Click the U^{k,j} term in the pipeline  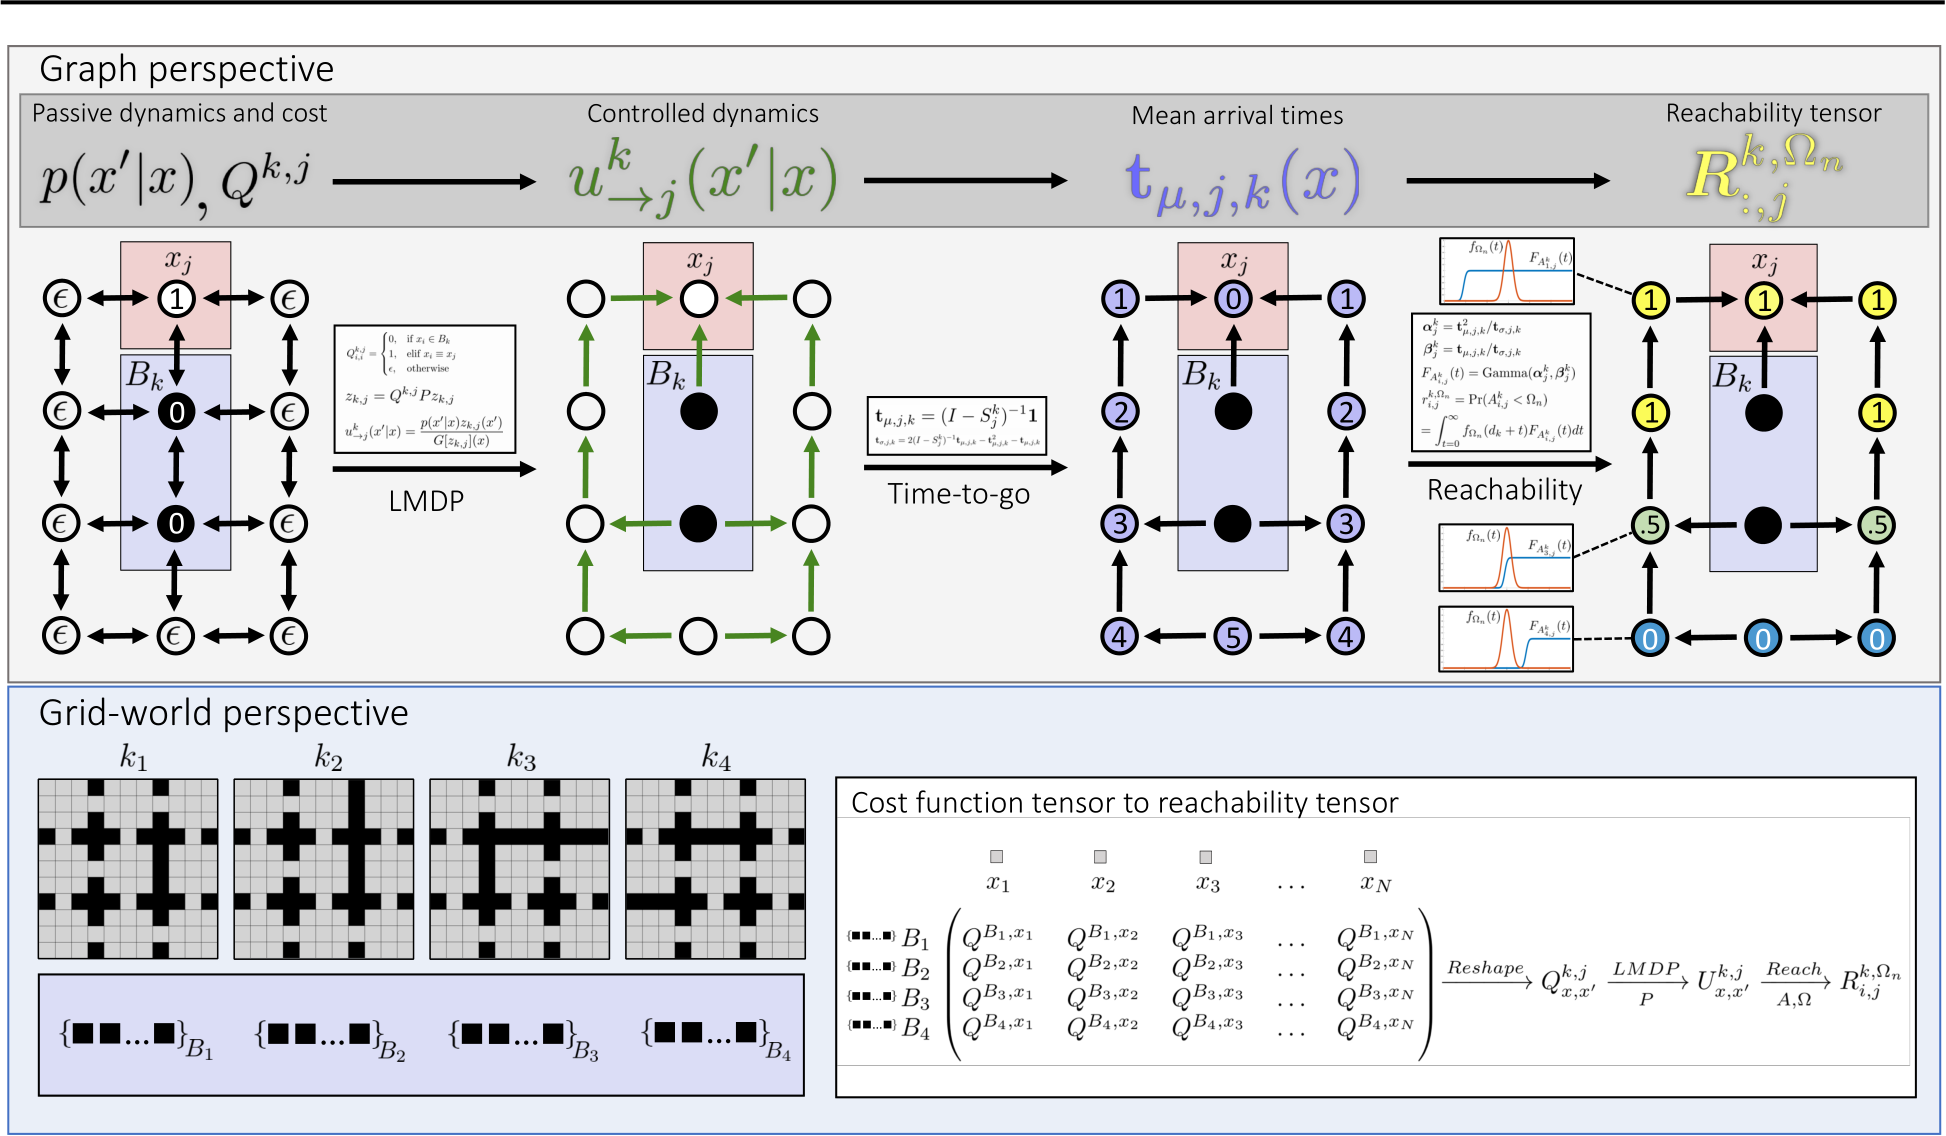point(1724,981)
